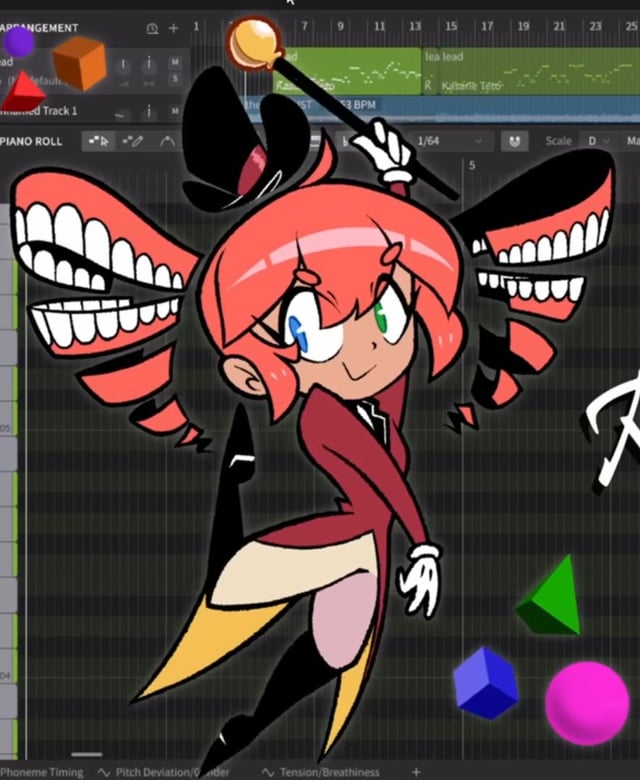Select the pitch curve drawing tool

[x=168, y=141]
